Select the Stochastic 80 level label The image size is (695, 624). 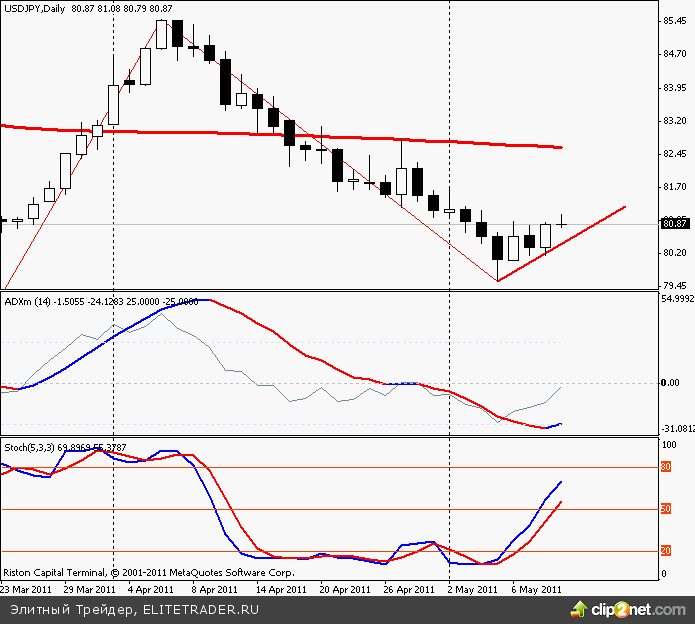click(665, 467)
